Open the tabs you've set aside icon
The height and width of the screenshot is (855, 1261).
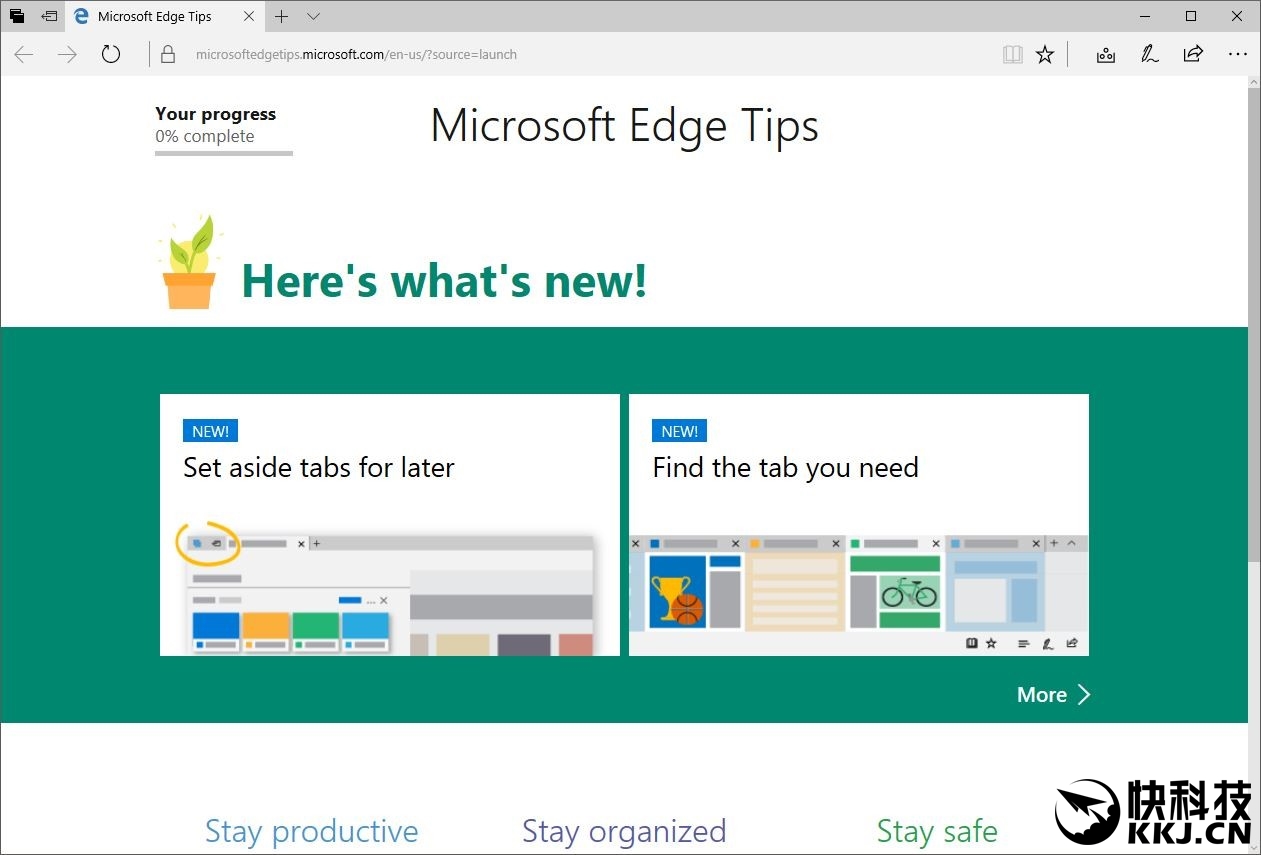(17, 16)
